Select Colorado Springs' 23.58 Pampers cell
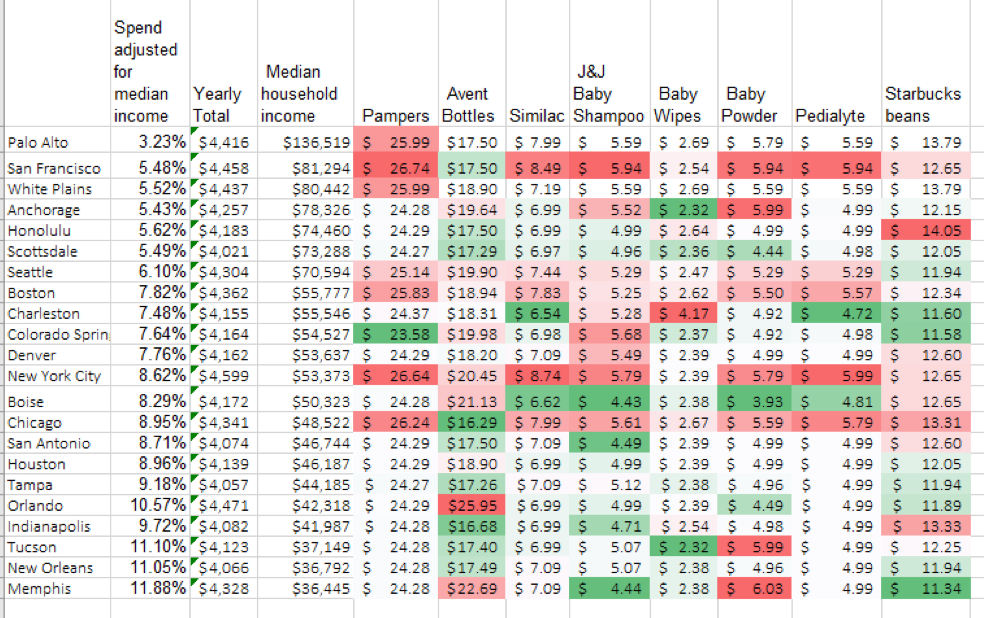Image resolution: width=984 pixels, height=618 pixels. coord(396,334)
